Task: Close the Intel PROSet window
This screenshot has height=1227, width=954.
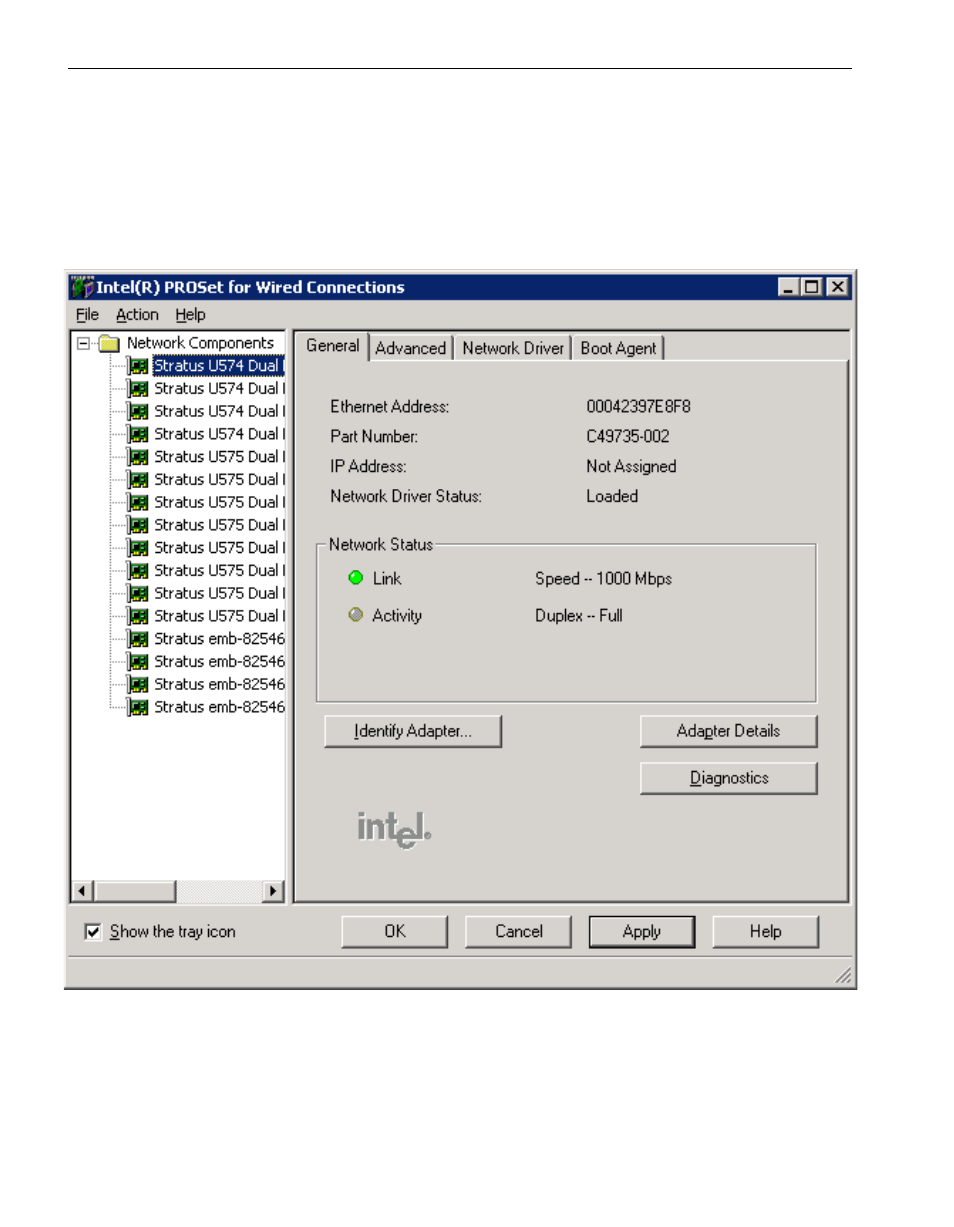Action: click(837, 287)
